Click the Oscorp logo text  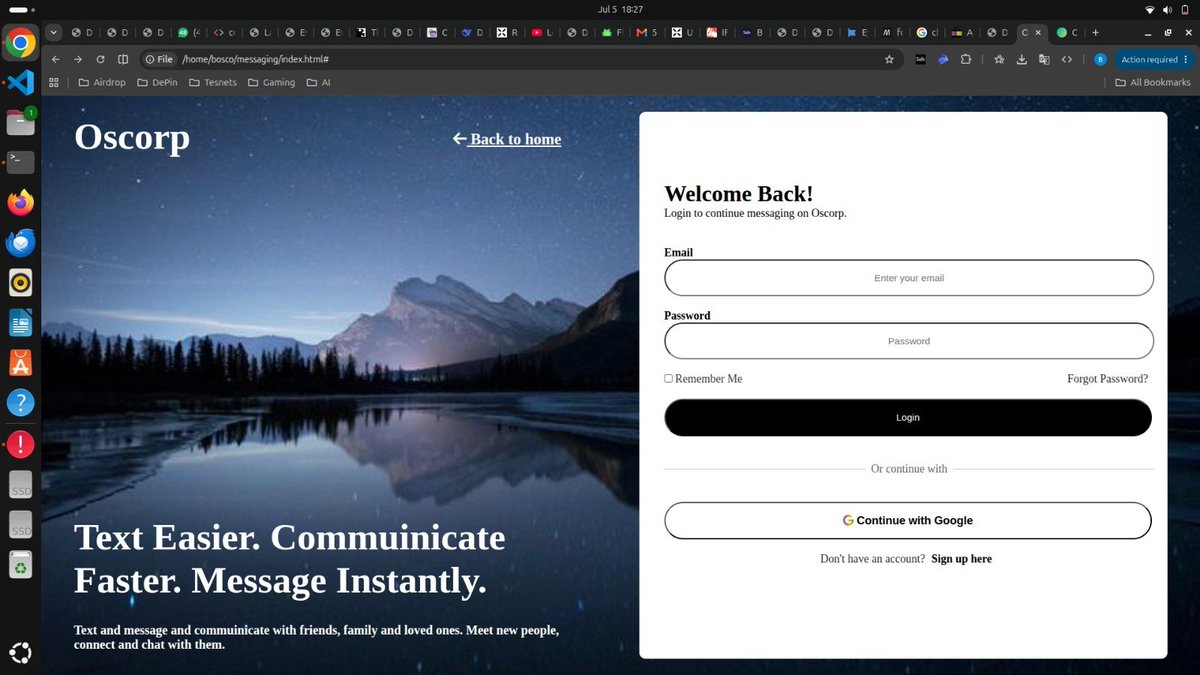coord(132,137)
